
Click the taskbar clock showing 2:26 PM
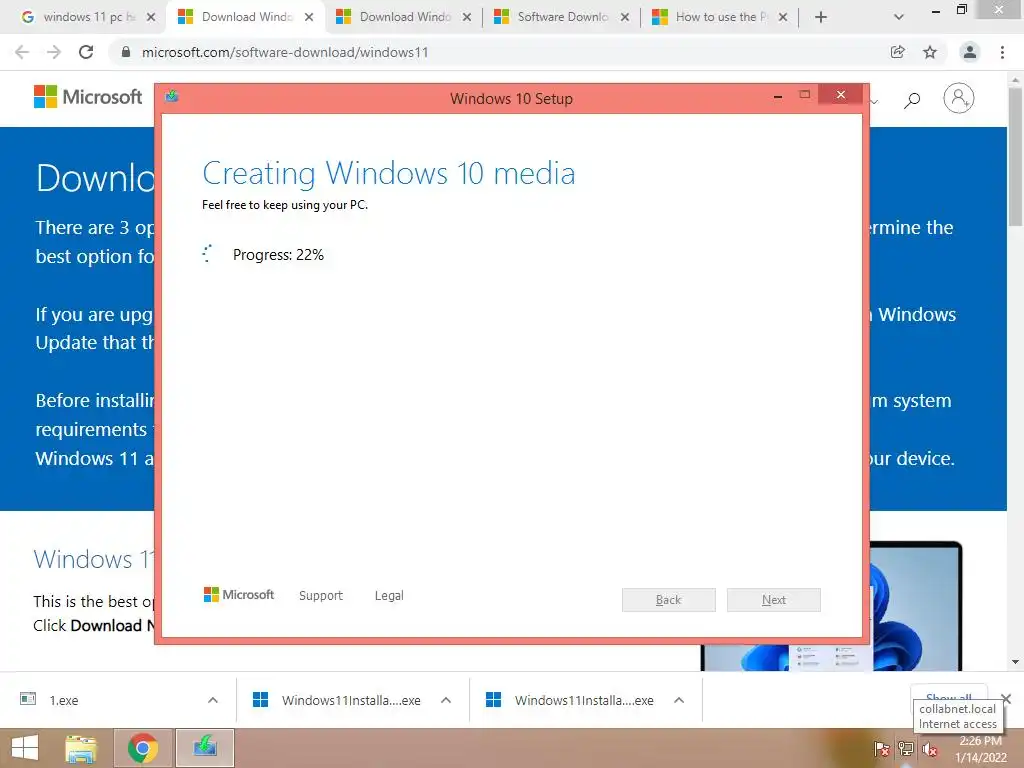pyautogui.click(x=981, y=749)
